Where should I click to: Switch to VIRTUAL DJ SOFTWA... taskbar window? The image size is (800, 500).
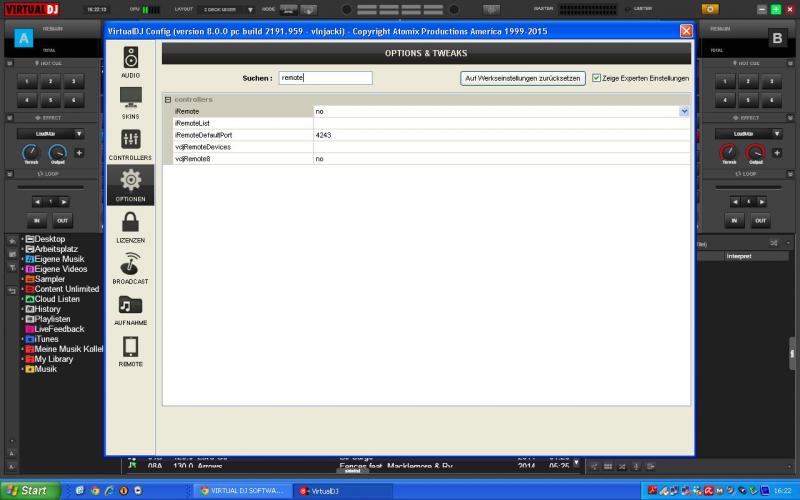pyautogui.click(x=243, y=491)
